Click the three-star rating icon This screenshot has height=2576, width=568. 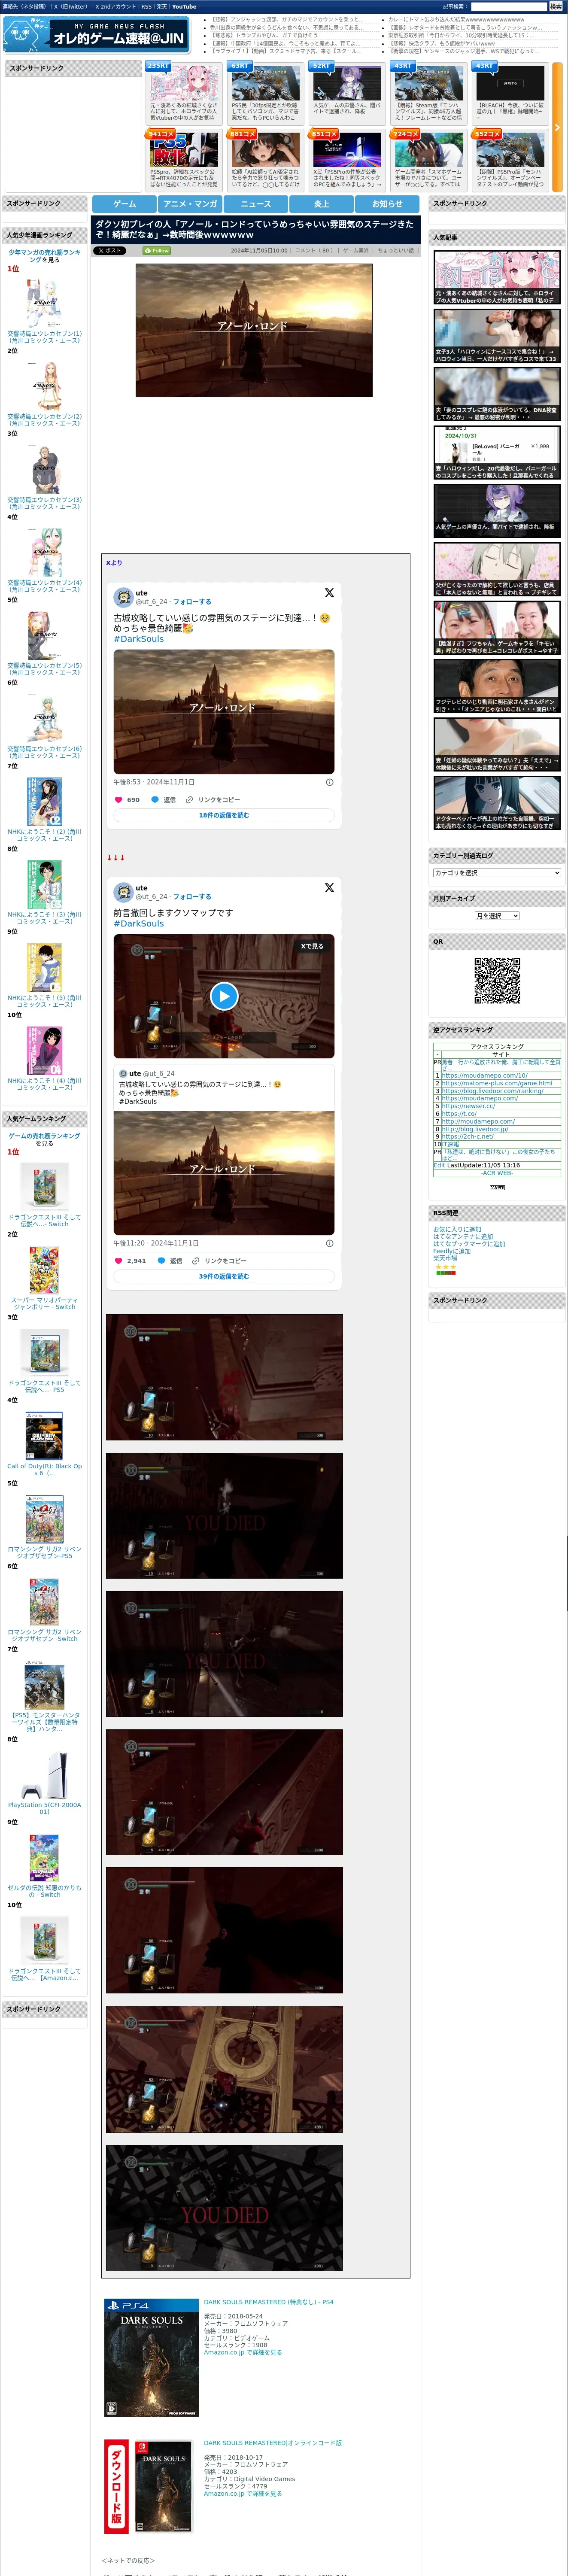445,1267
